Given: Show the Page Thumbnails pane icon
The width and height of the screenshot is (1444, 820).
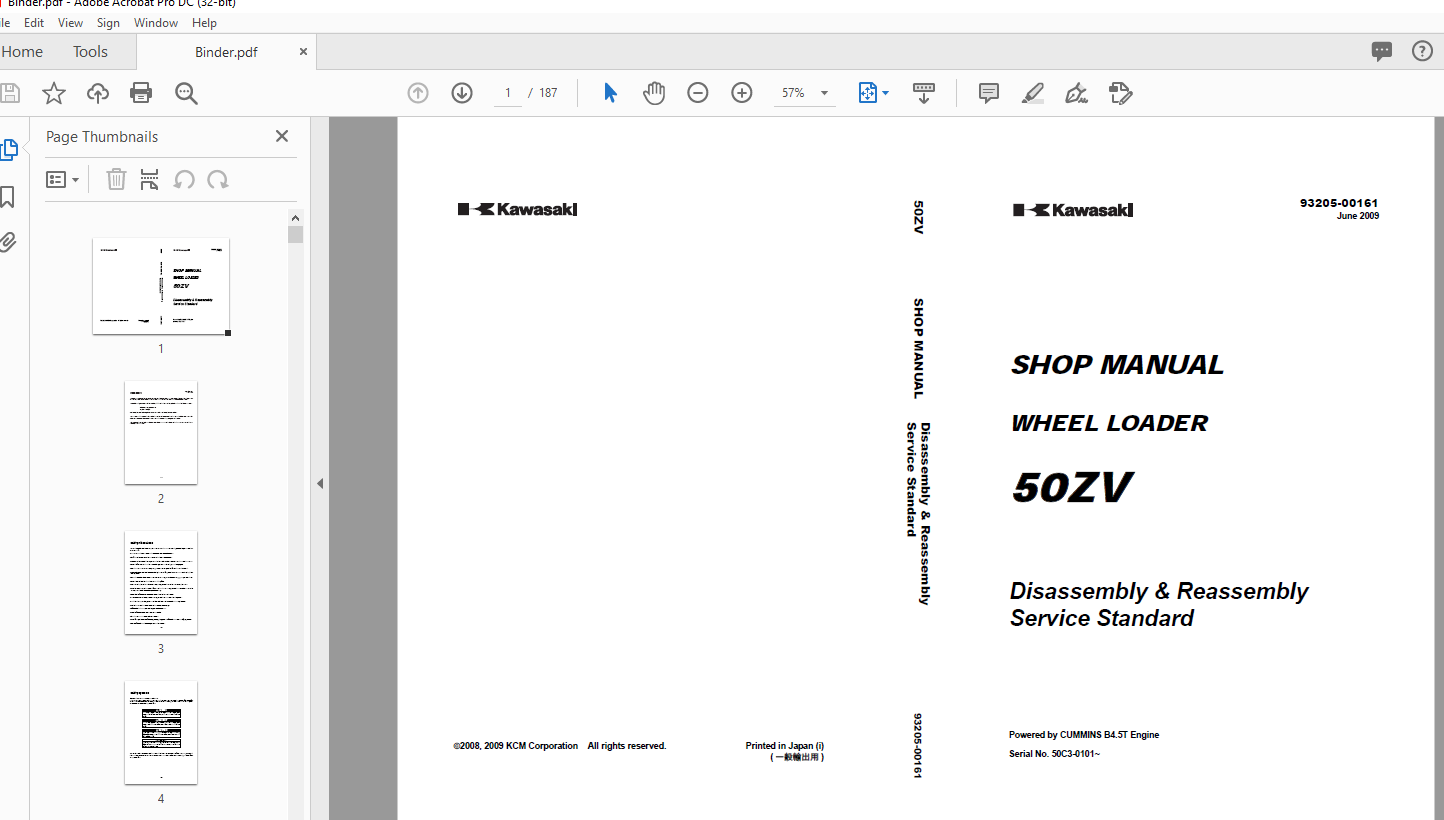Looking at the screenshot, I should tap(8, 150).
